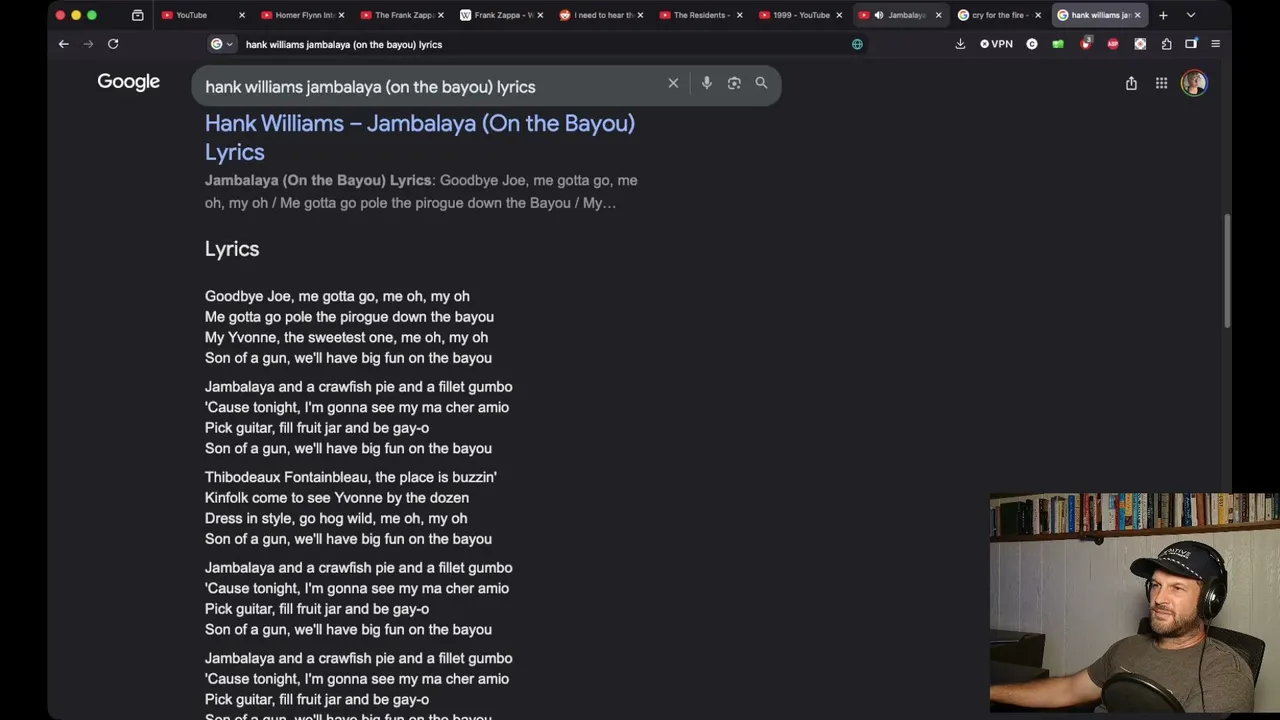Viewport: 1280px width, 720px height.
Task: Toggle the VPN button
Action: coord(996,44)
